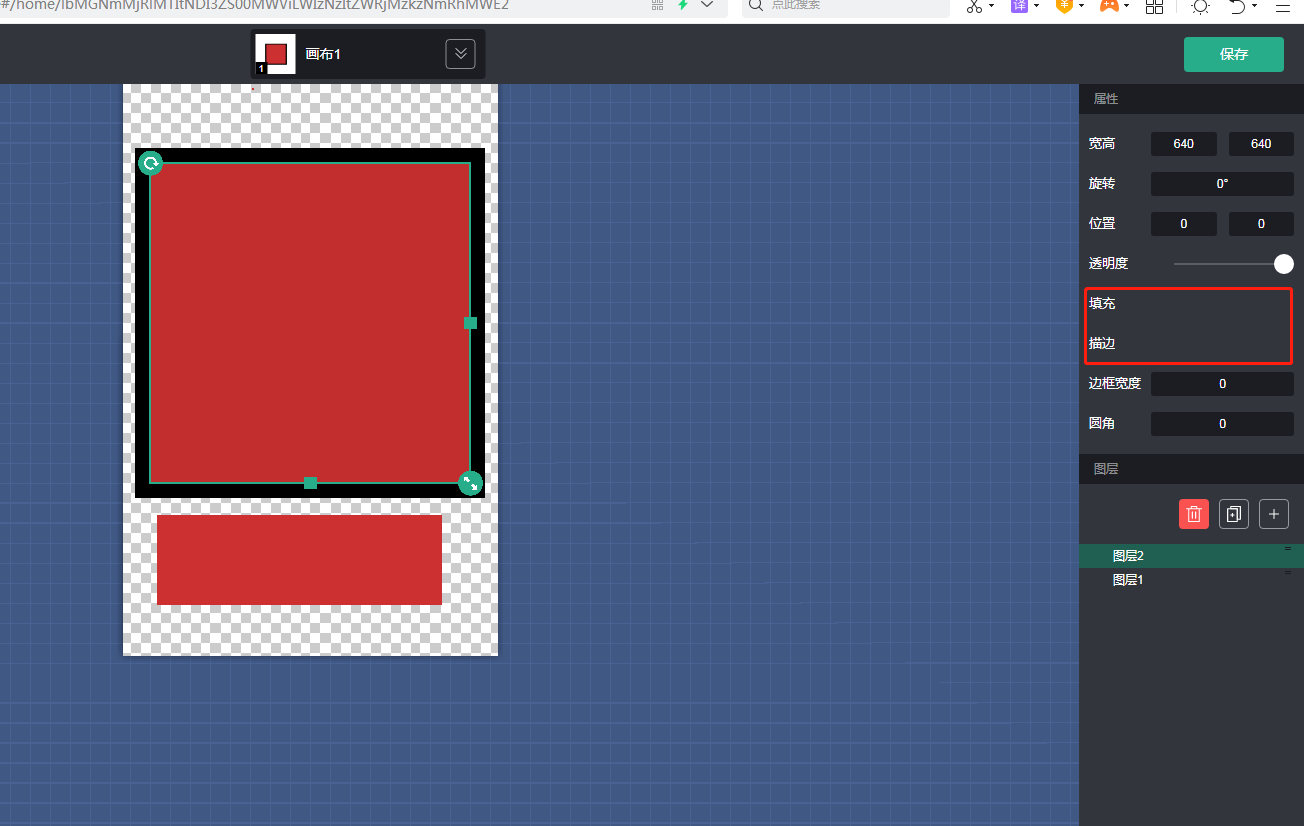Click the QR code icon in address bar
1304x826 pixels.
click(657, 5)
